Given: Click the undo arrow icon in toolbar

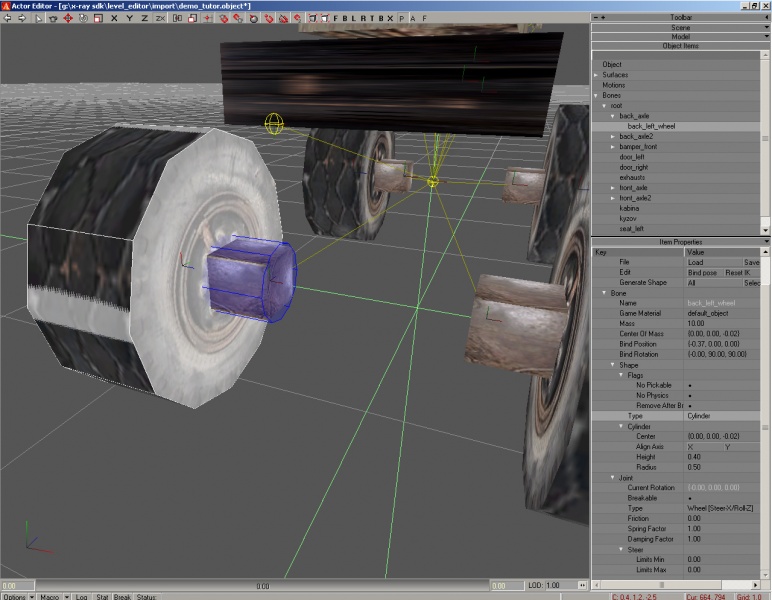Looking at the screenshot, I should coord(7,18).
